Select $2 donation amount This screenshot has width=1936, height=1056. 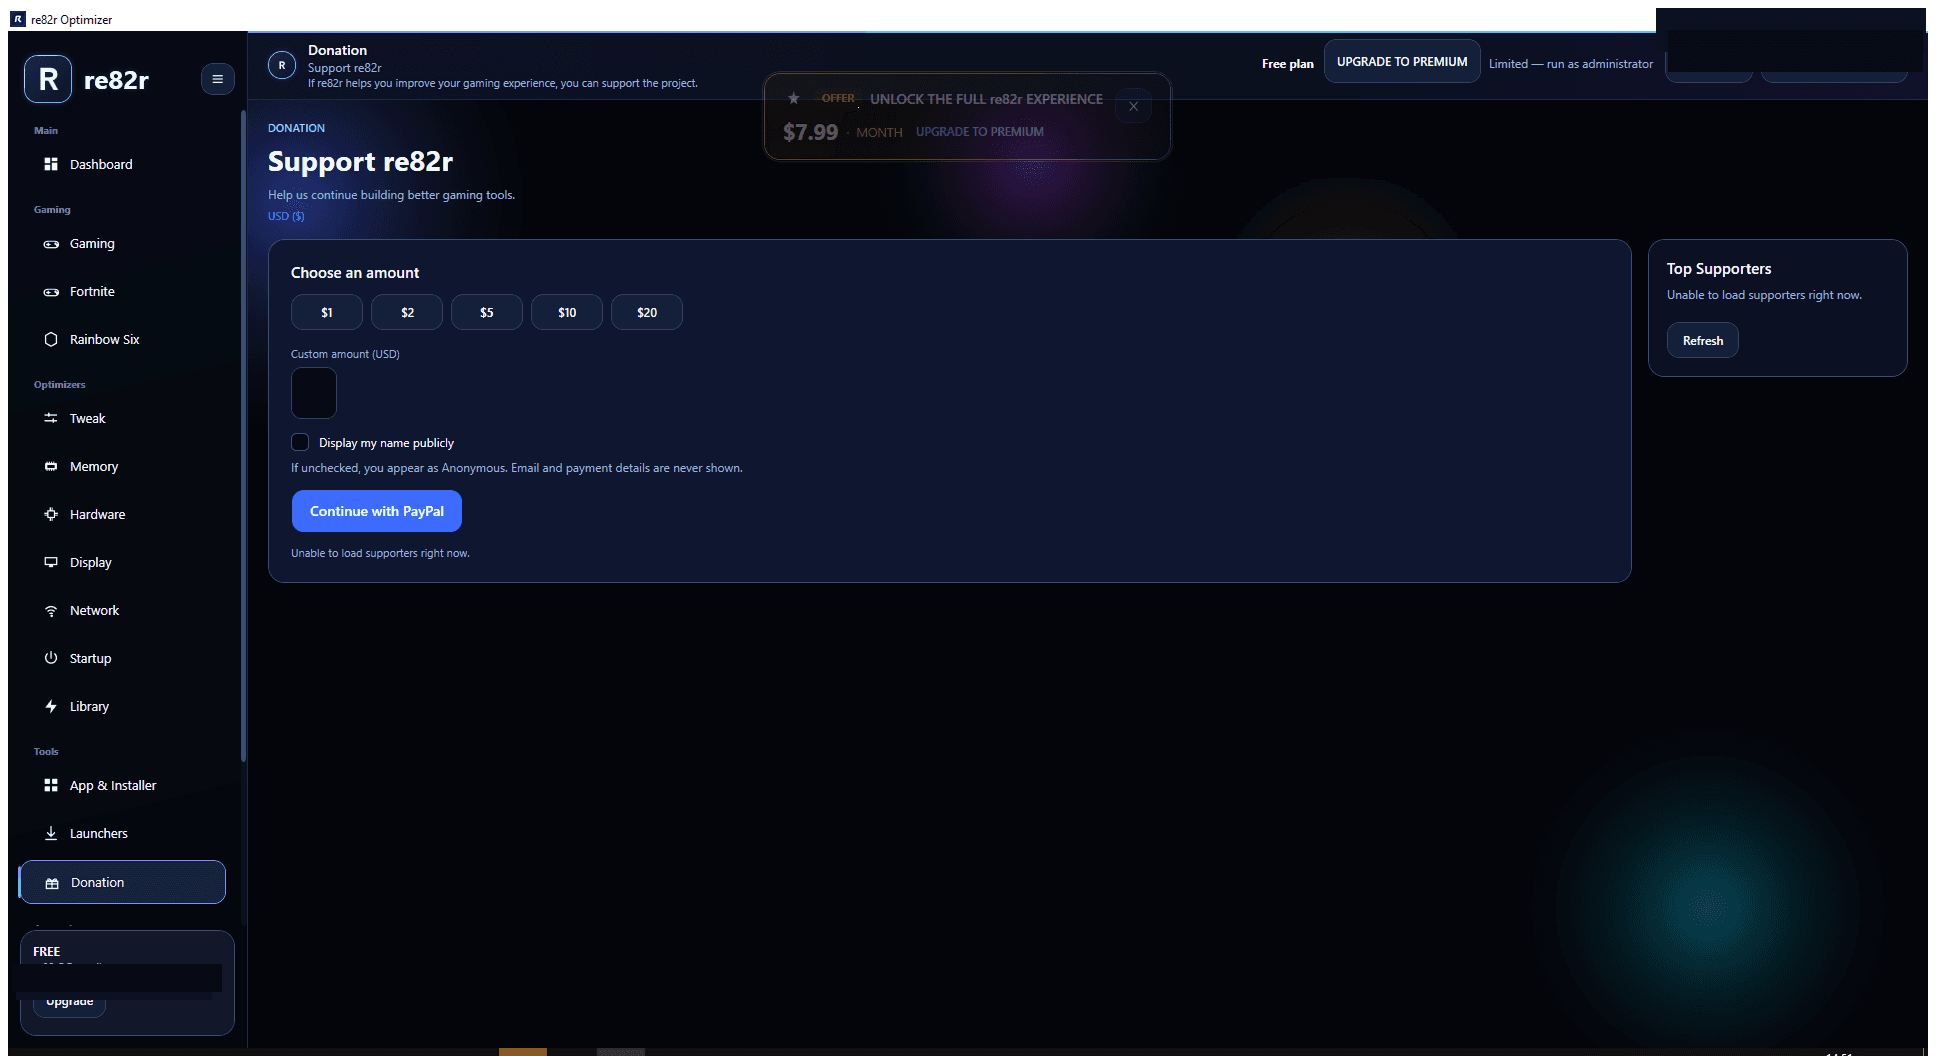tap(407, 312)
